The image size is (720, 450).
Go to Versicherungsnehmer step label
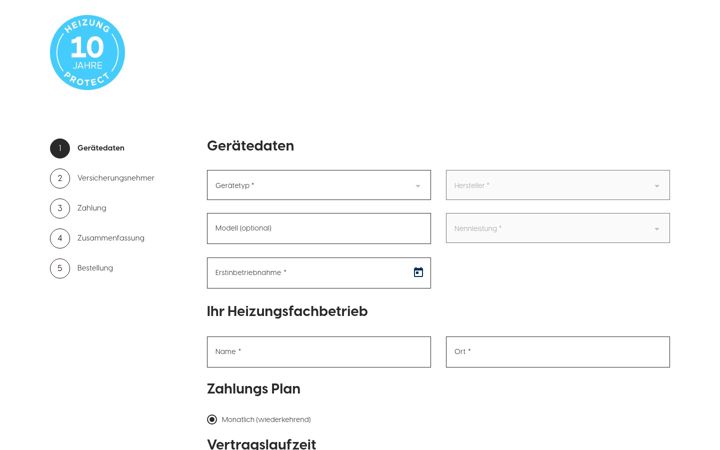click(x=116, y=178)
